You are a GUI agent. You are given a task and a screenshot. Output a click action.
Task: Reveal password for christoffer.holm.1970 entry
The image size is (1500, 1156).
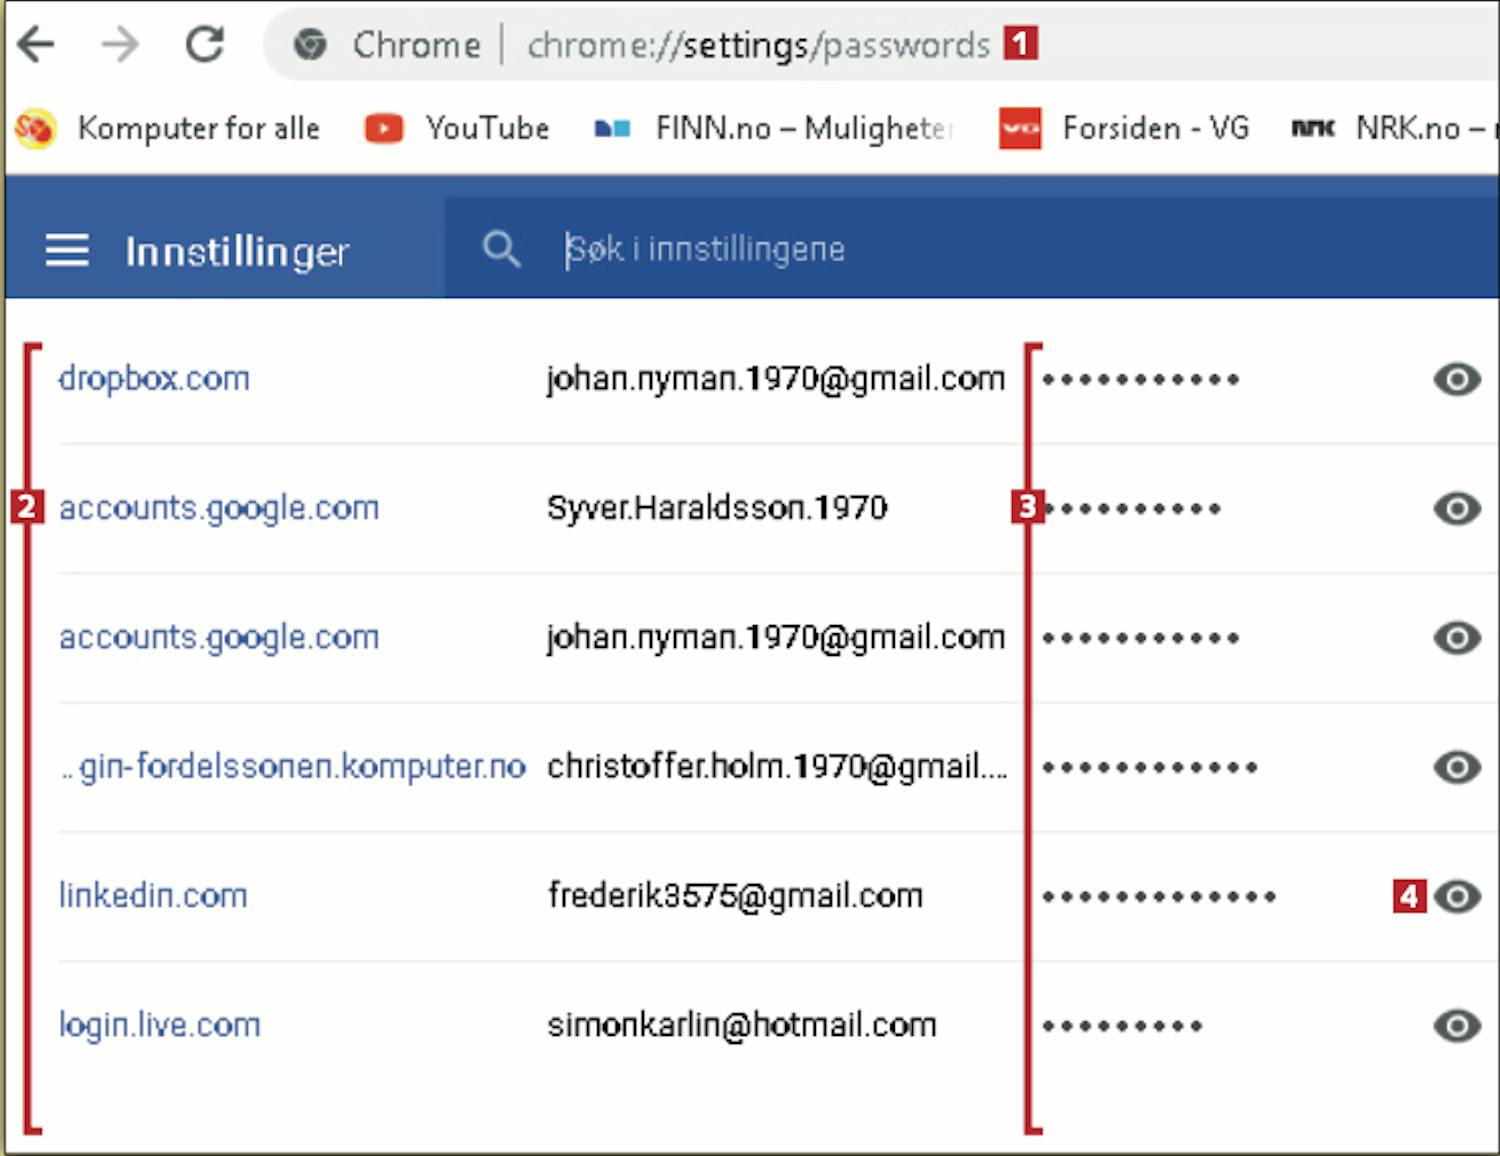[1457, 767]
